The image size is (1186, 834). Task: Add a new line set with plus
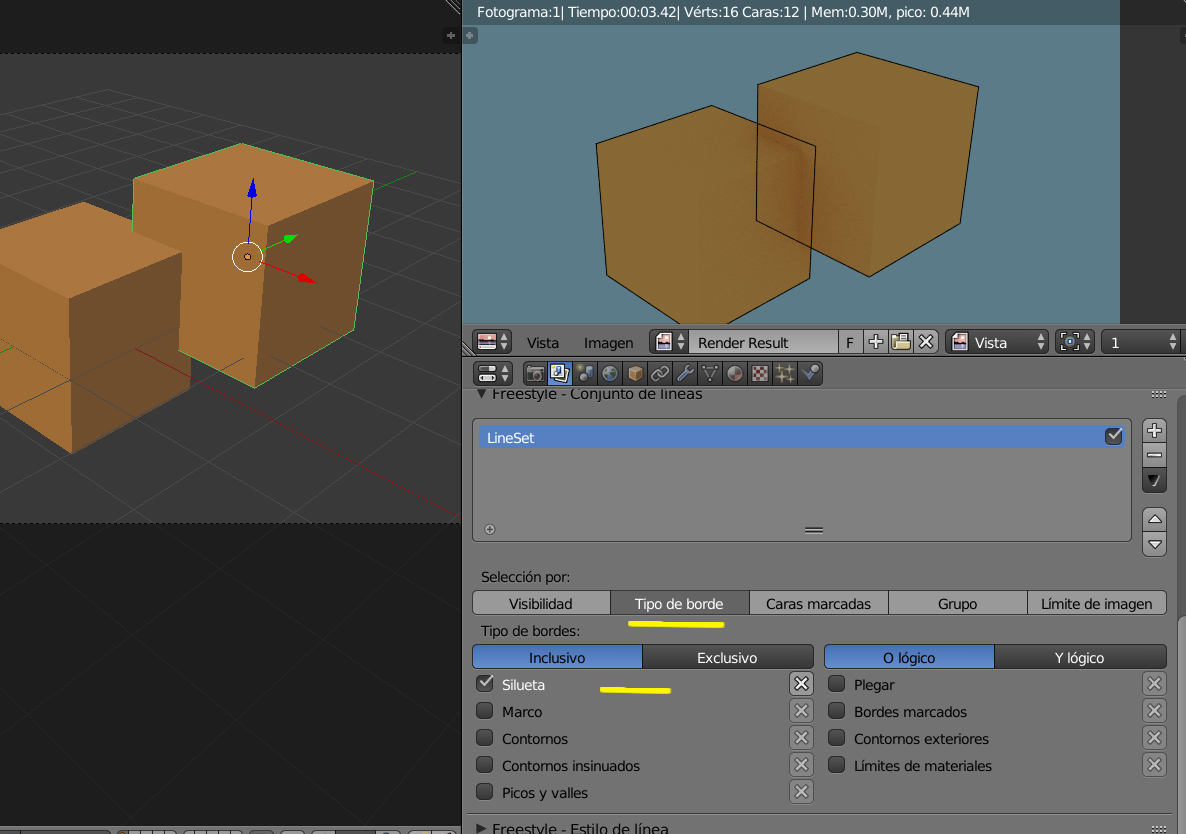(x=1154, y=431)
